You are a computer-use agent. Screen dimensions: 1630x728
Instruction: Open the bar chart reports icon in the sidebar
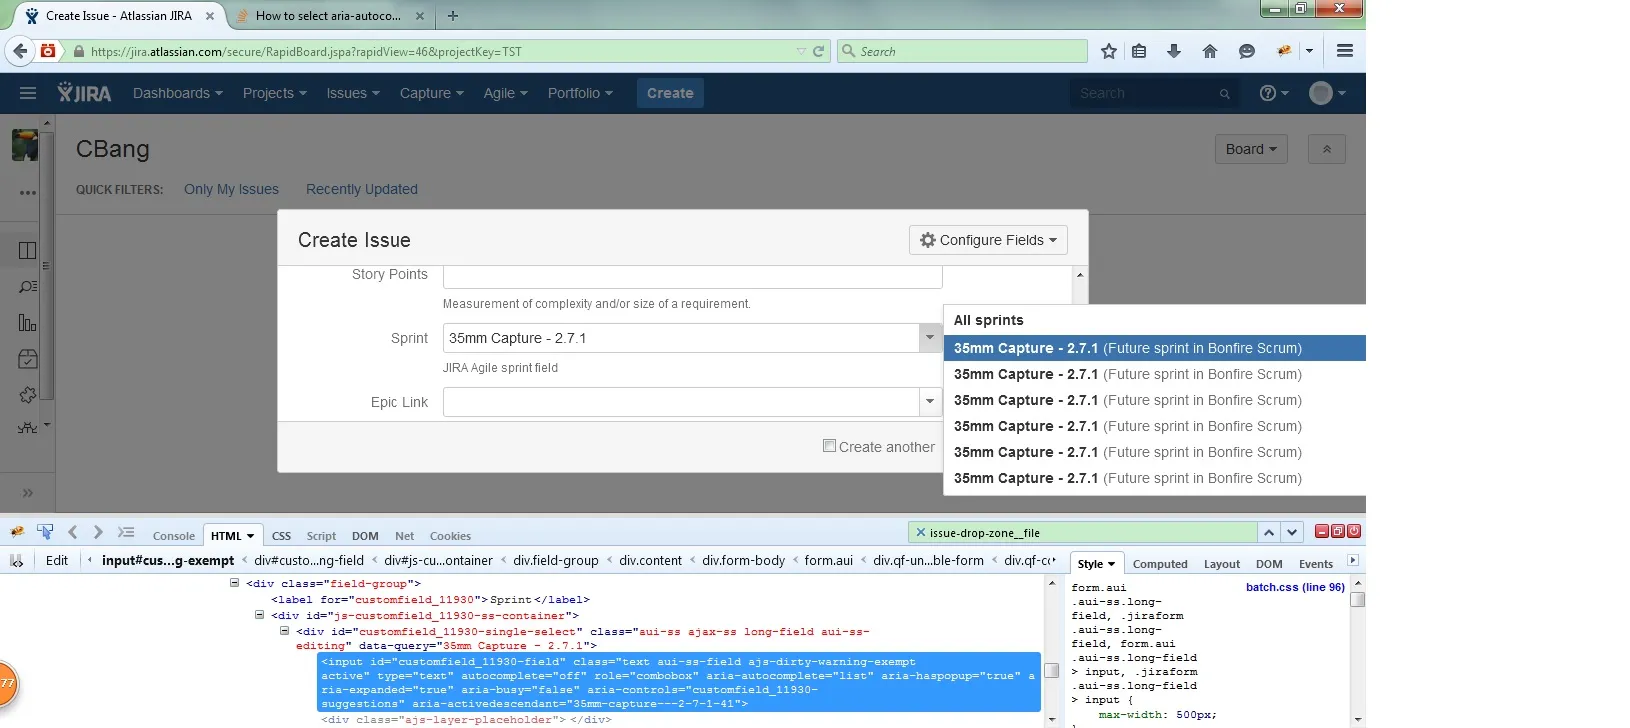[x=28, y=322]
